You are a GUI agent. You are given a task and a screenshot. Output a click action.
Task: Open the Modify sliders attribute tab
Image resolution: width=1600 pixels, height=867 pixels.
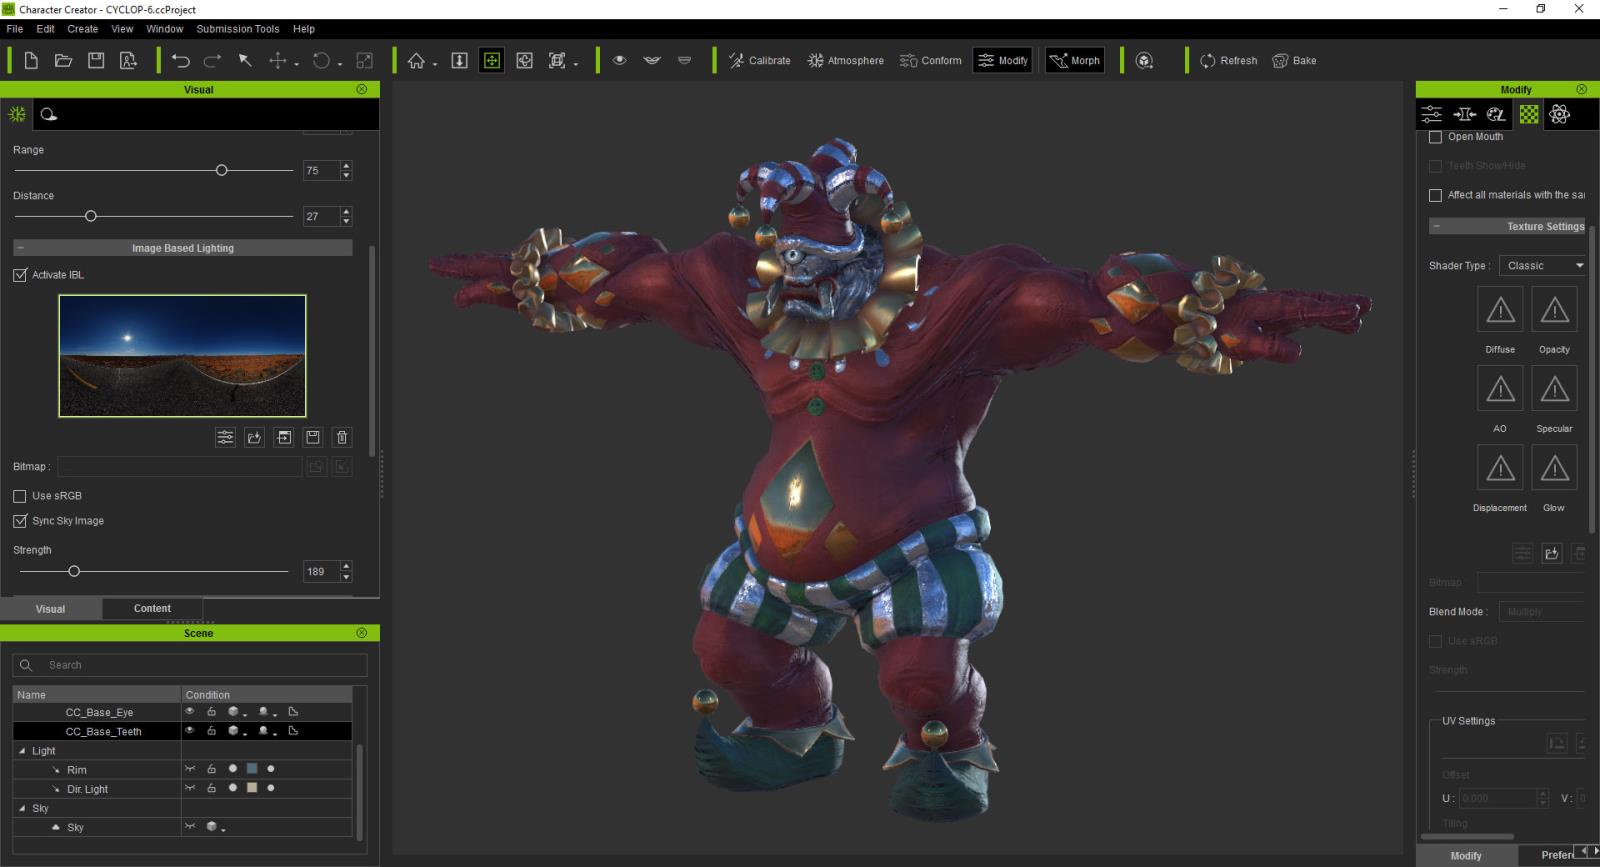click(x=1432, y=114)
